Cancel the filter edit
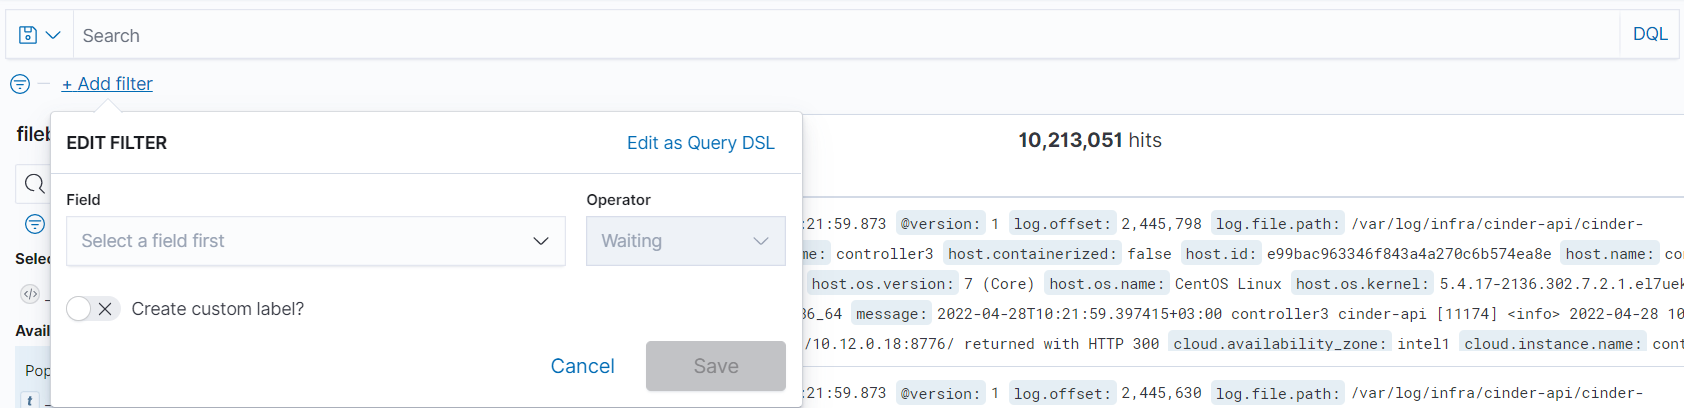1684x408 pixels. (582, 366)
